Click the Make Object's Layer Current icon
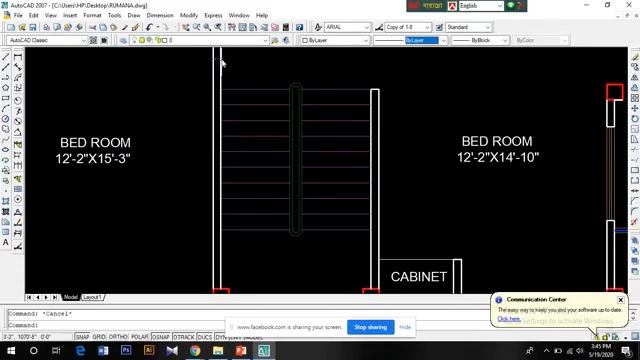The width and height of the screenshot is (640, 360). (275, 40)
